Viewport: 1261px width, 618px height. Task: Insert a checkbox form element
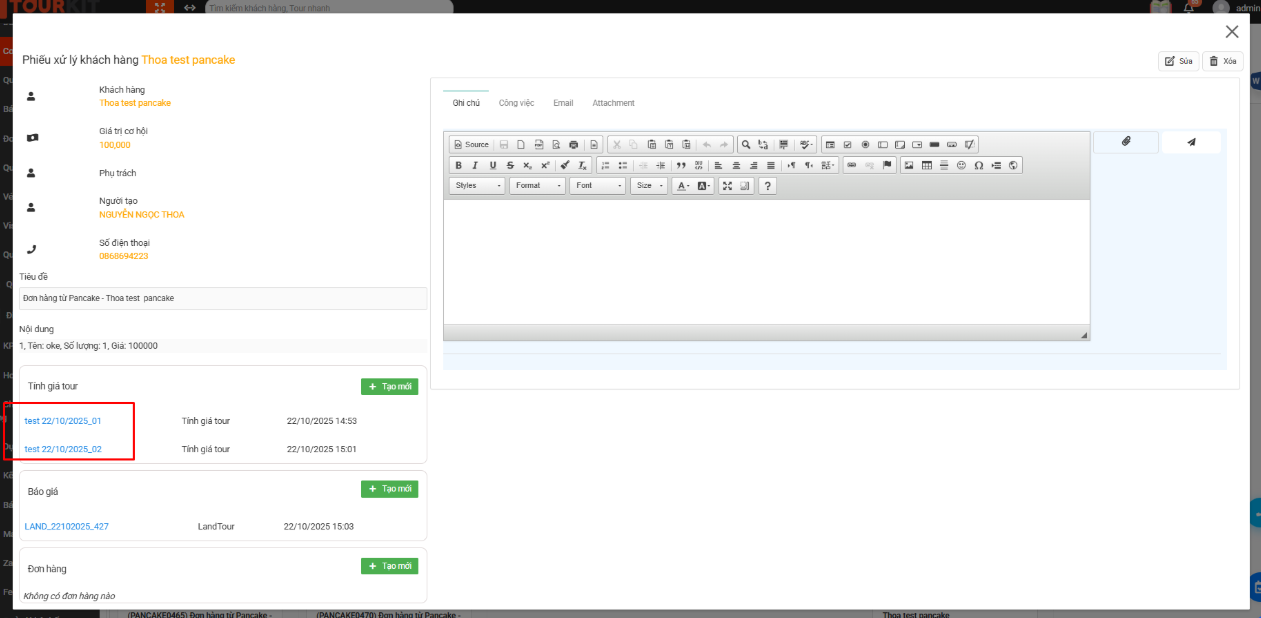click(847, 144)
